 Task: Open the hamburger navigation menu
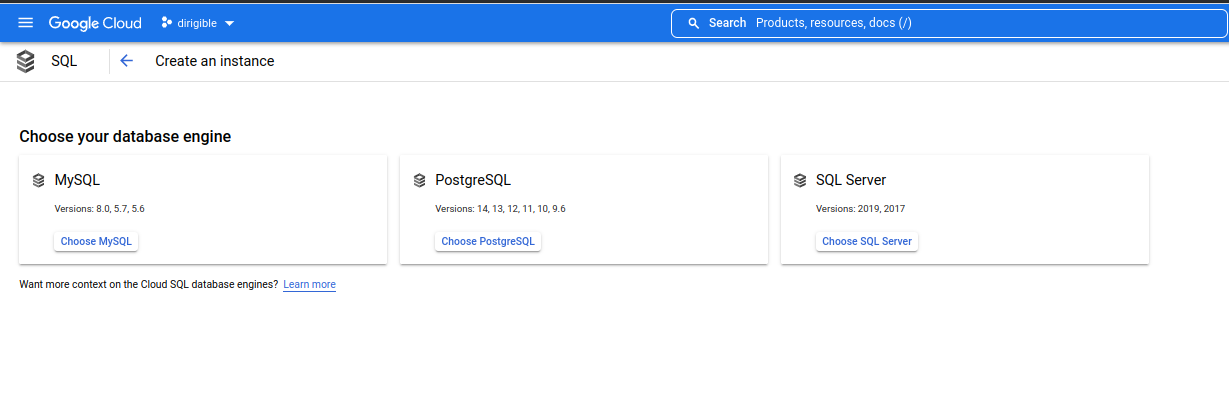click(25, 23)
